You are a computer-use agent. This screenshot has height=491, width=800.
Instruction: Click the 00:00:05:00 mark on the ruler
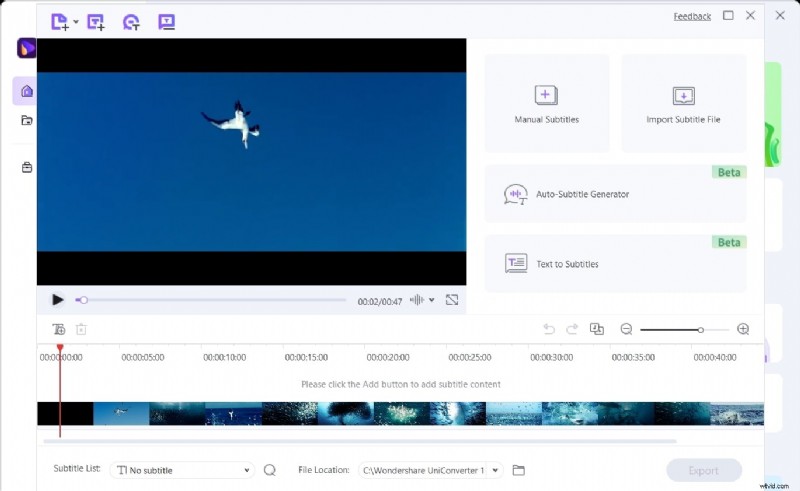143,357
